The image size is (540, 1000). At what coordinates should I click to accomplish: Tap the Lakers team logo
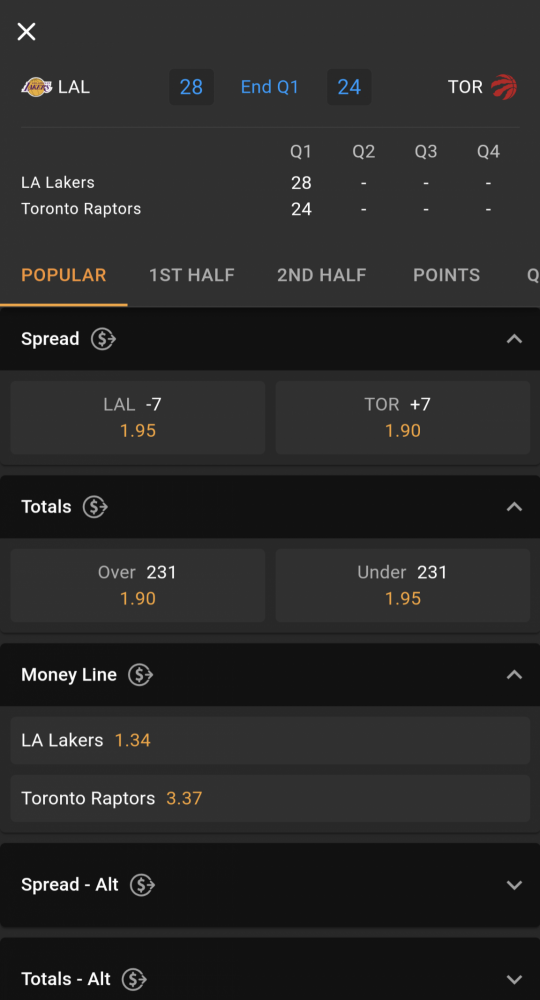(x=37, y=87)
